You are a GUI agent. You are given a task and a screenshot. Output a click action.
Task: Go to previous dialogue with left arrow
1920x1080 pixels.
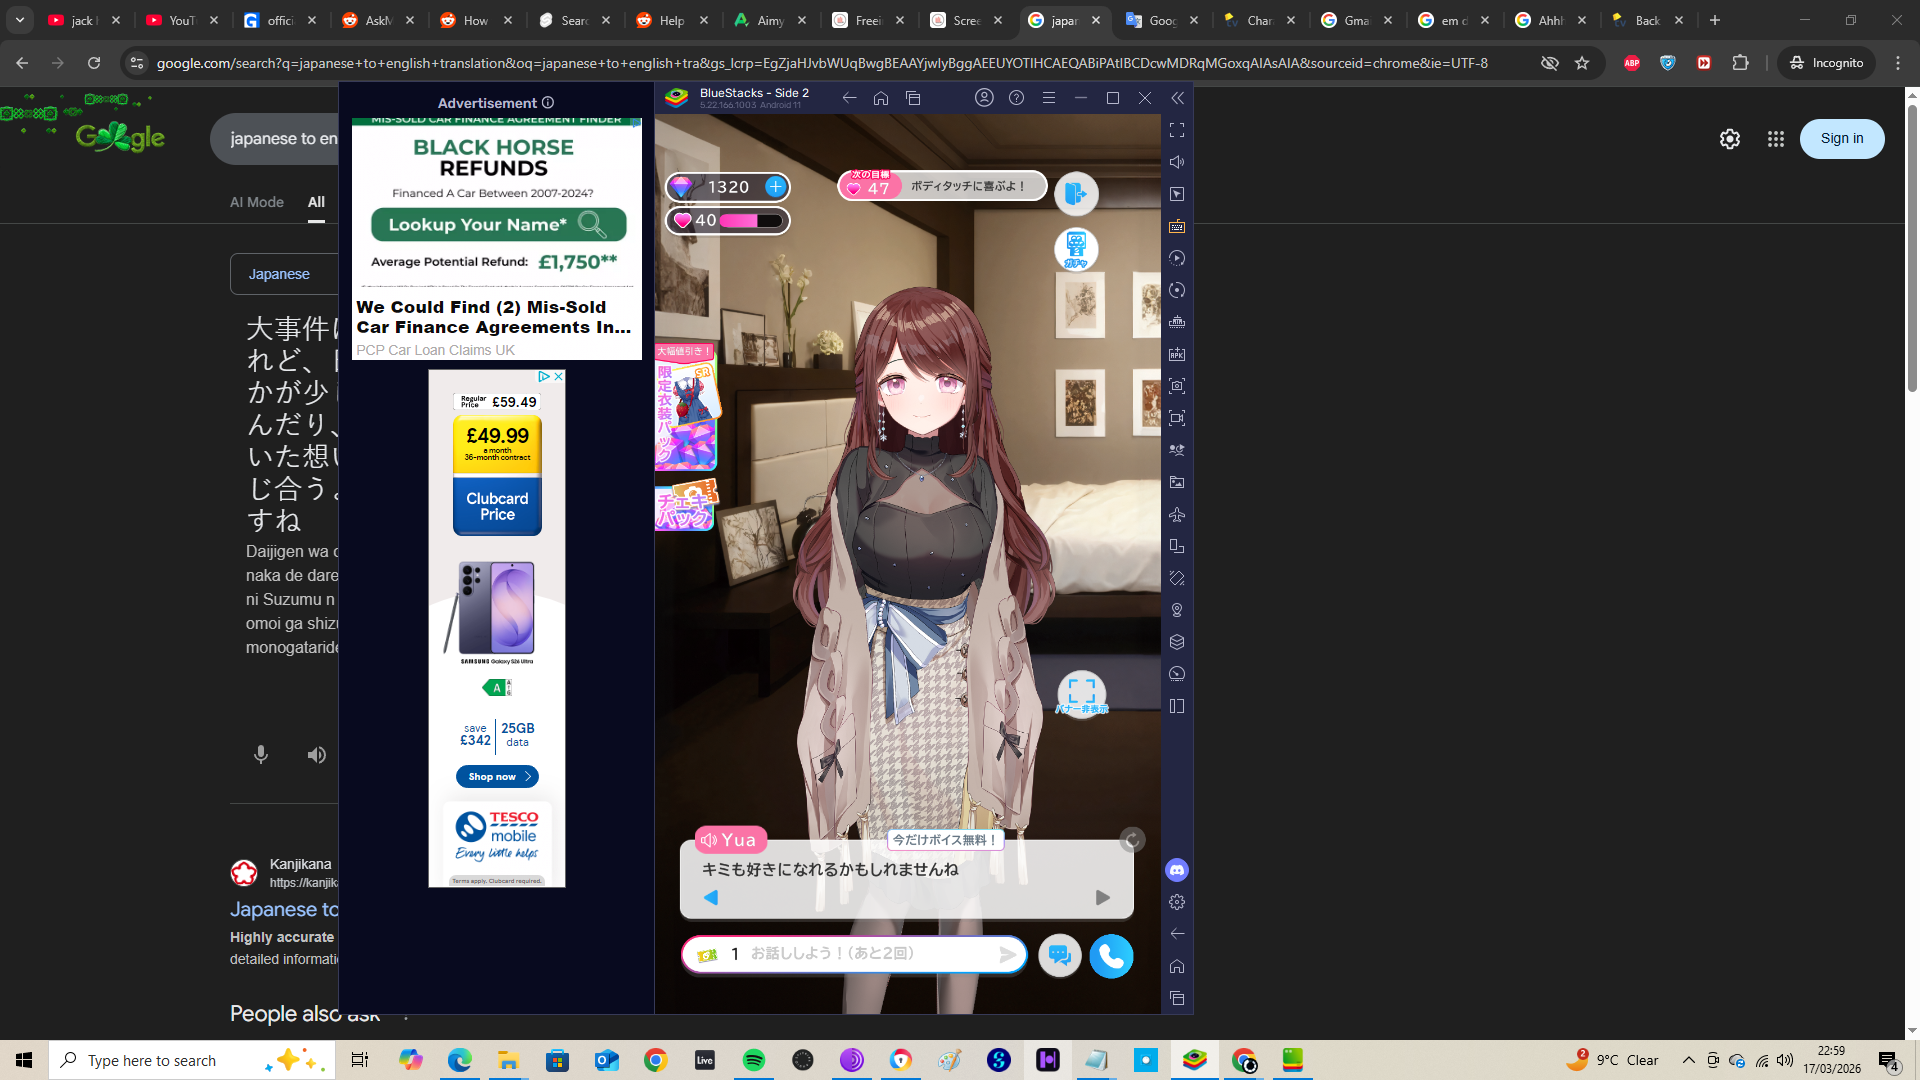pyautogui.click(x=711, y=898)
